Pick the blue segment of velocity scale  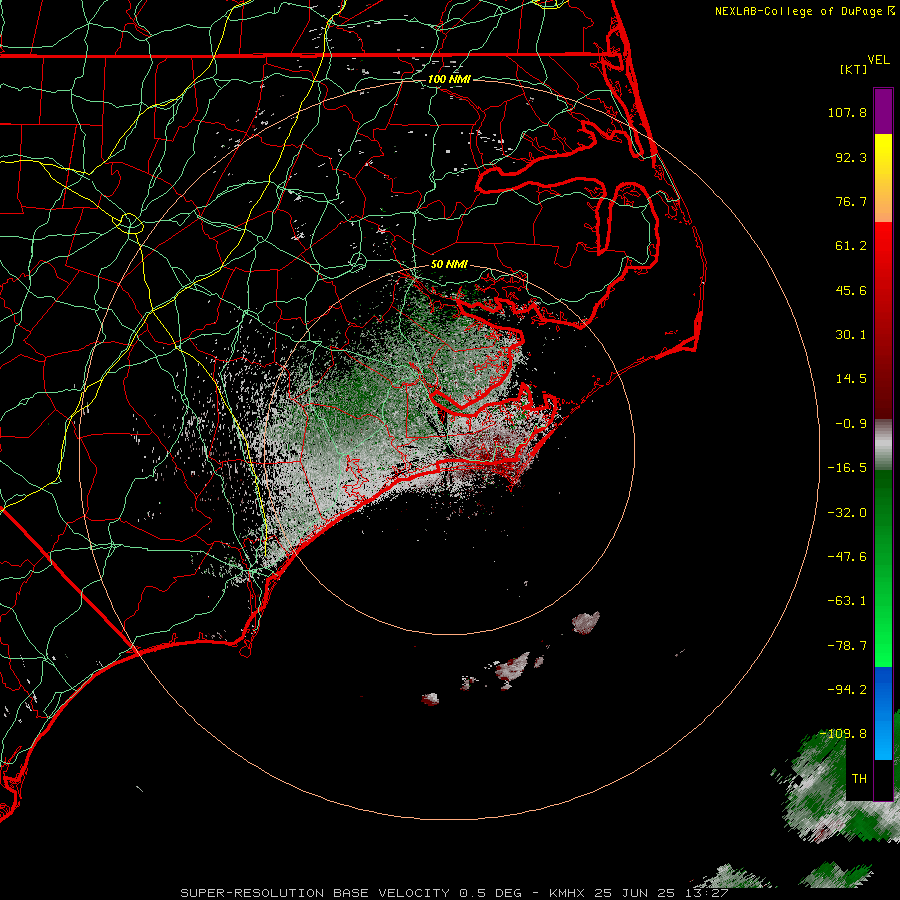click(883, 712)
